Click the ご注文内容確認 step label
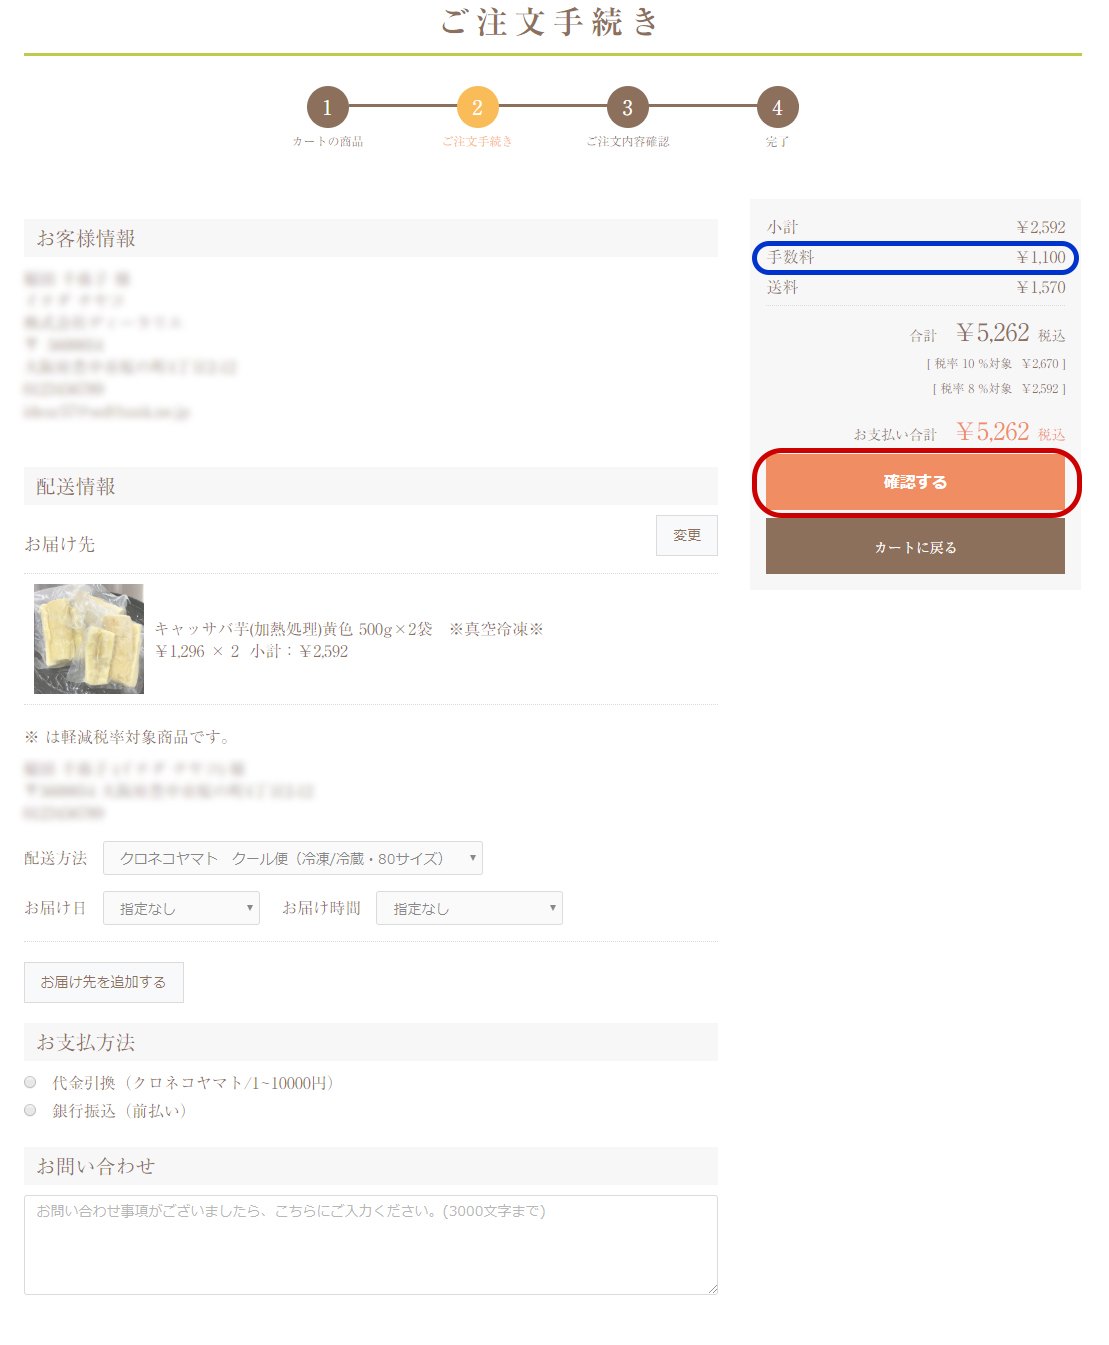The height and width of the screenshot is (1345, 1109). (628, 142)
